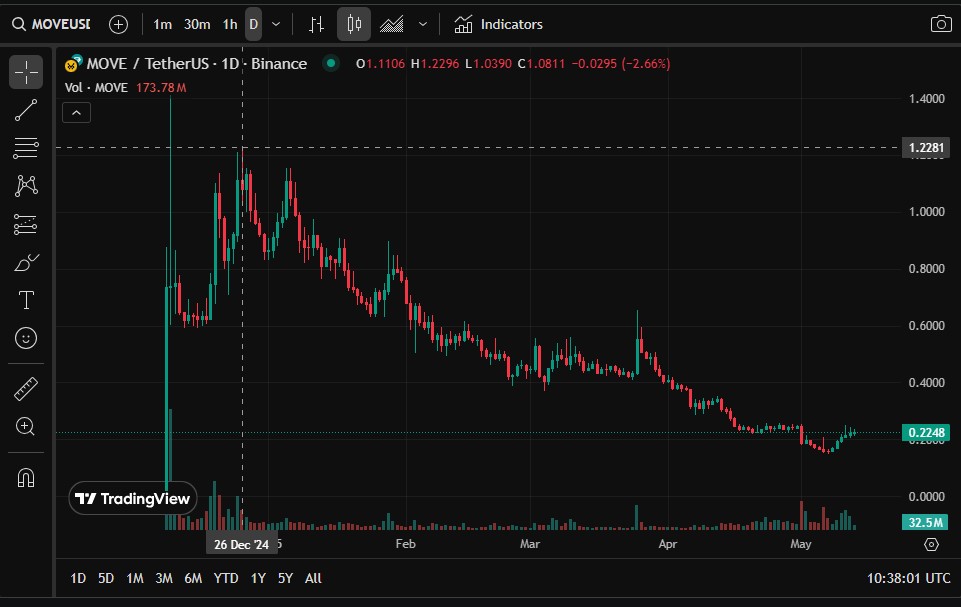Image resolution: width=961 pixels, height=607 pixels.
Task: Click the Feb label on time axis
Action: click(406, 544)
